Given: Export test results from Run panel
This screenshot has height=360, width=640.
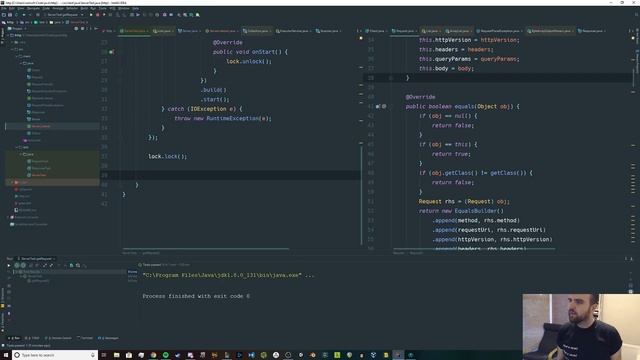Looking at the screenshot, I should coord(71,265).
